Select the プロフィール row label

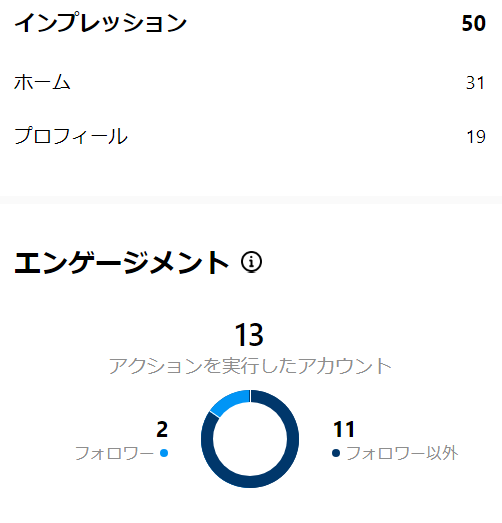[71, 136]
